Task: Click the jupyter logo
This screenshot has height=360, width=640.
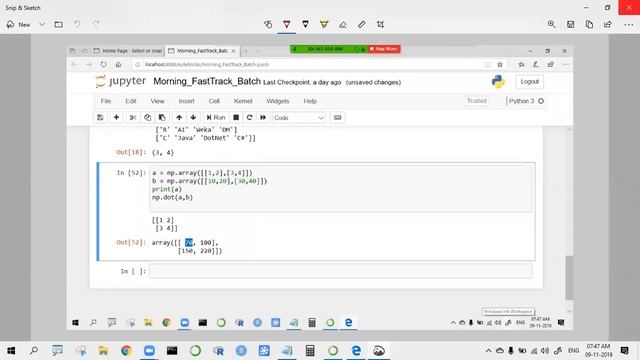Action: (120, 81)
